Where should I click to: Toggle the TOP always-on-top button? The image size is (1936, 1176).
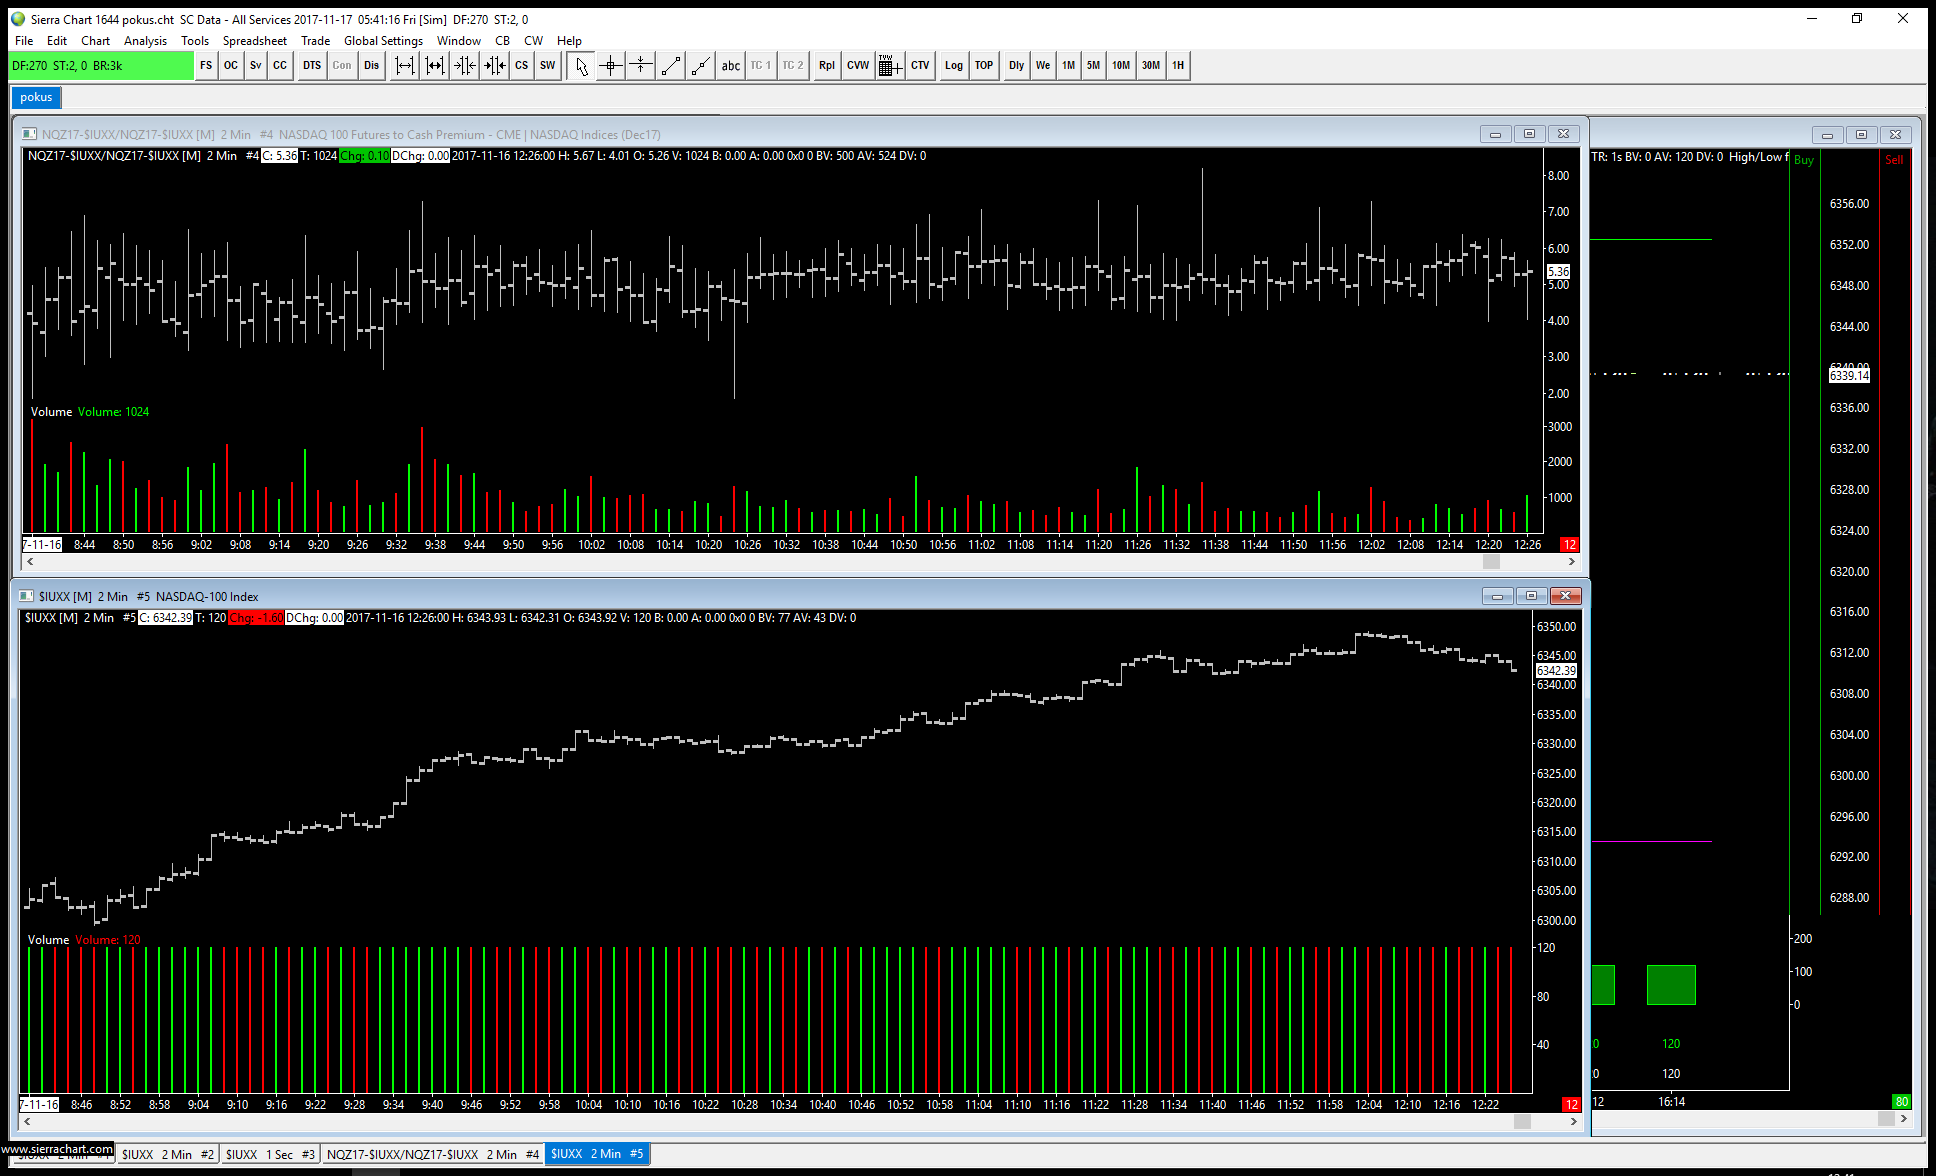(984, 66)
